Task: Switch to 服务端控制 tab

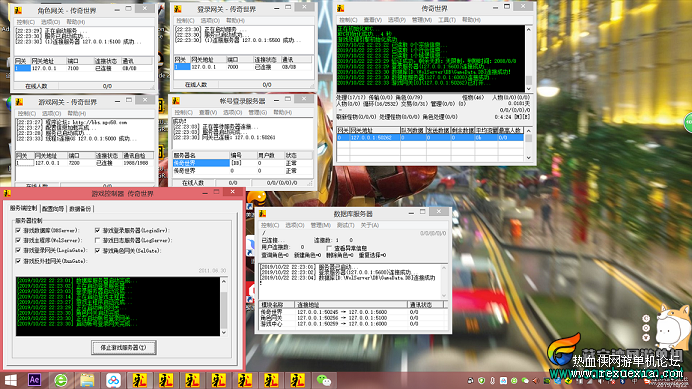Action: (x=23, y=208)
